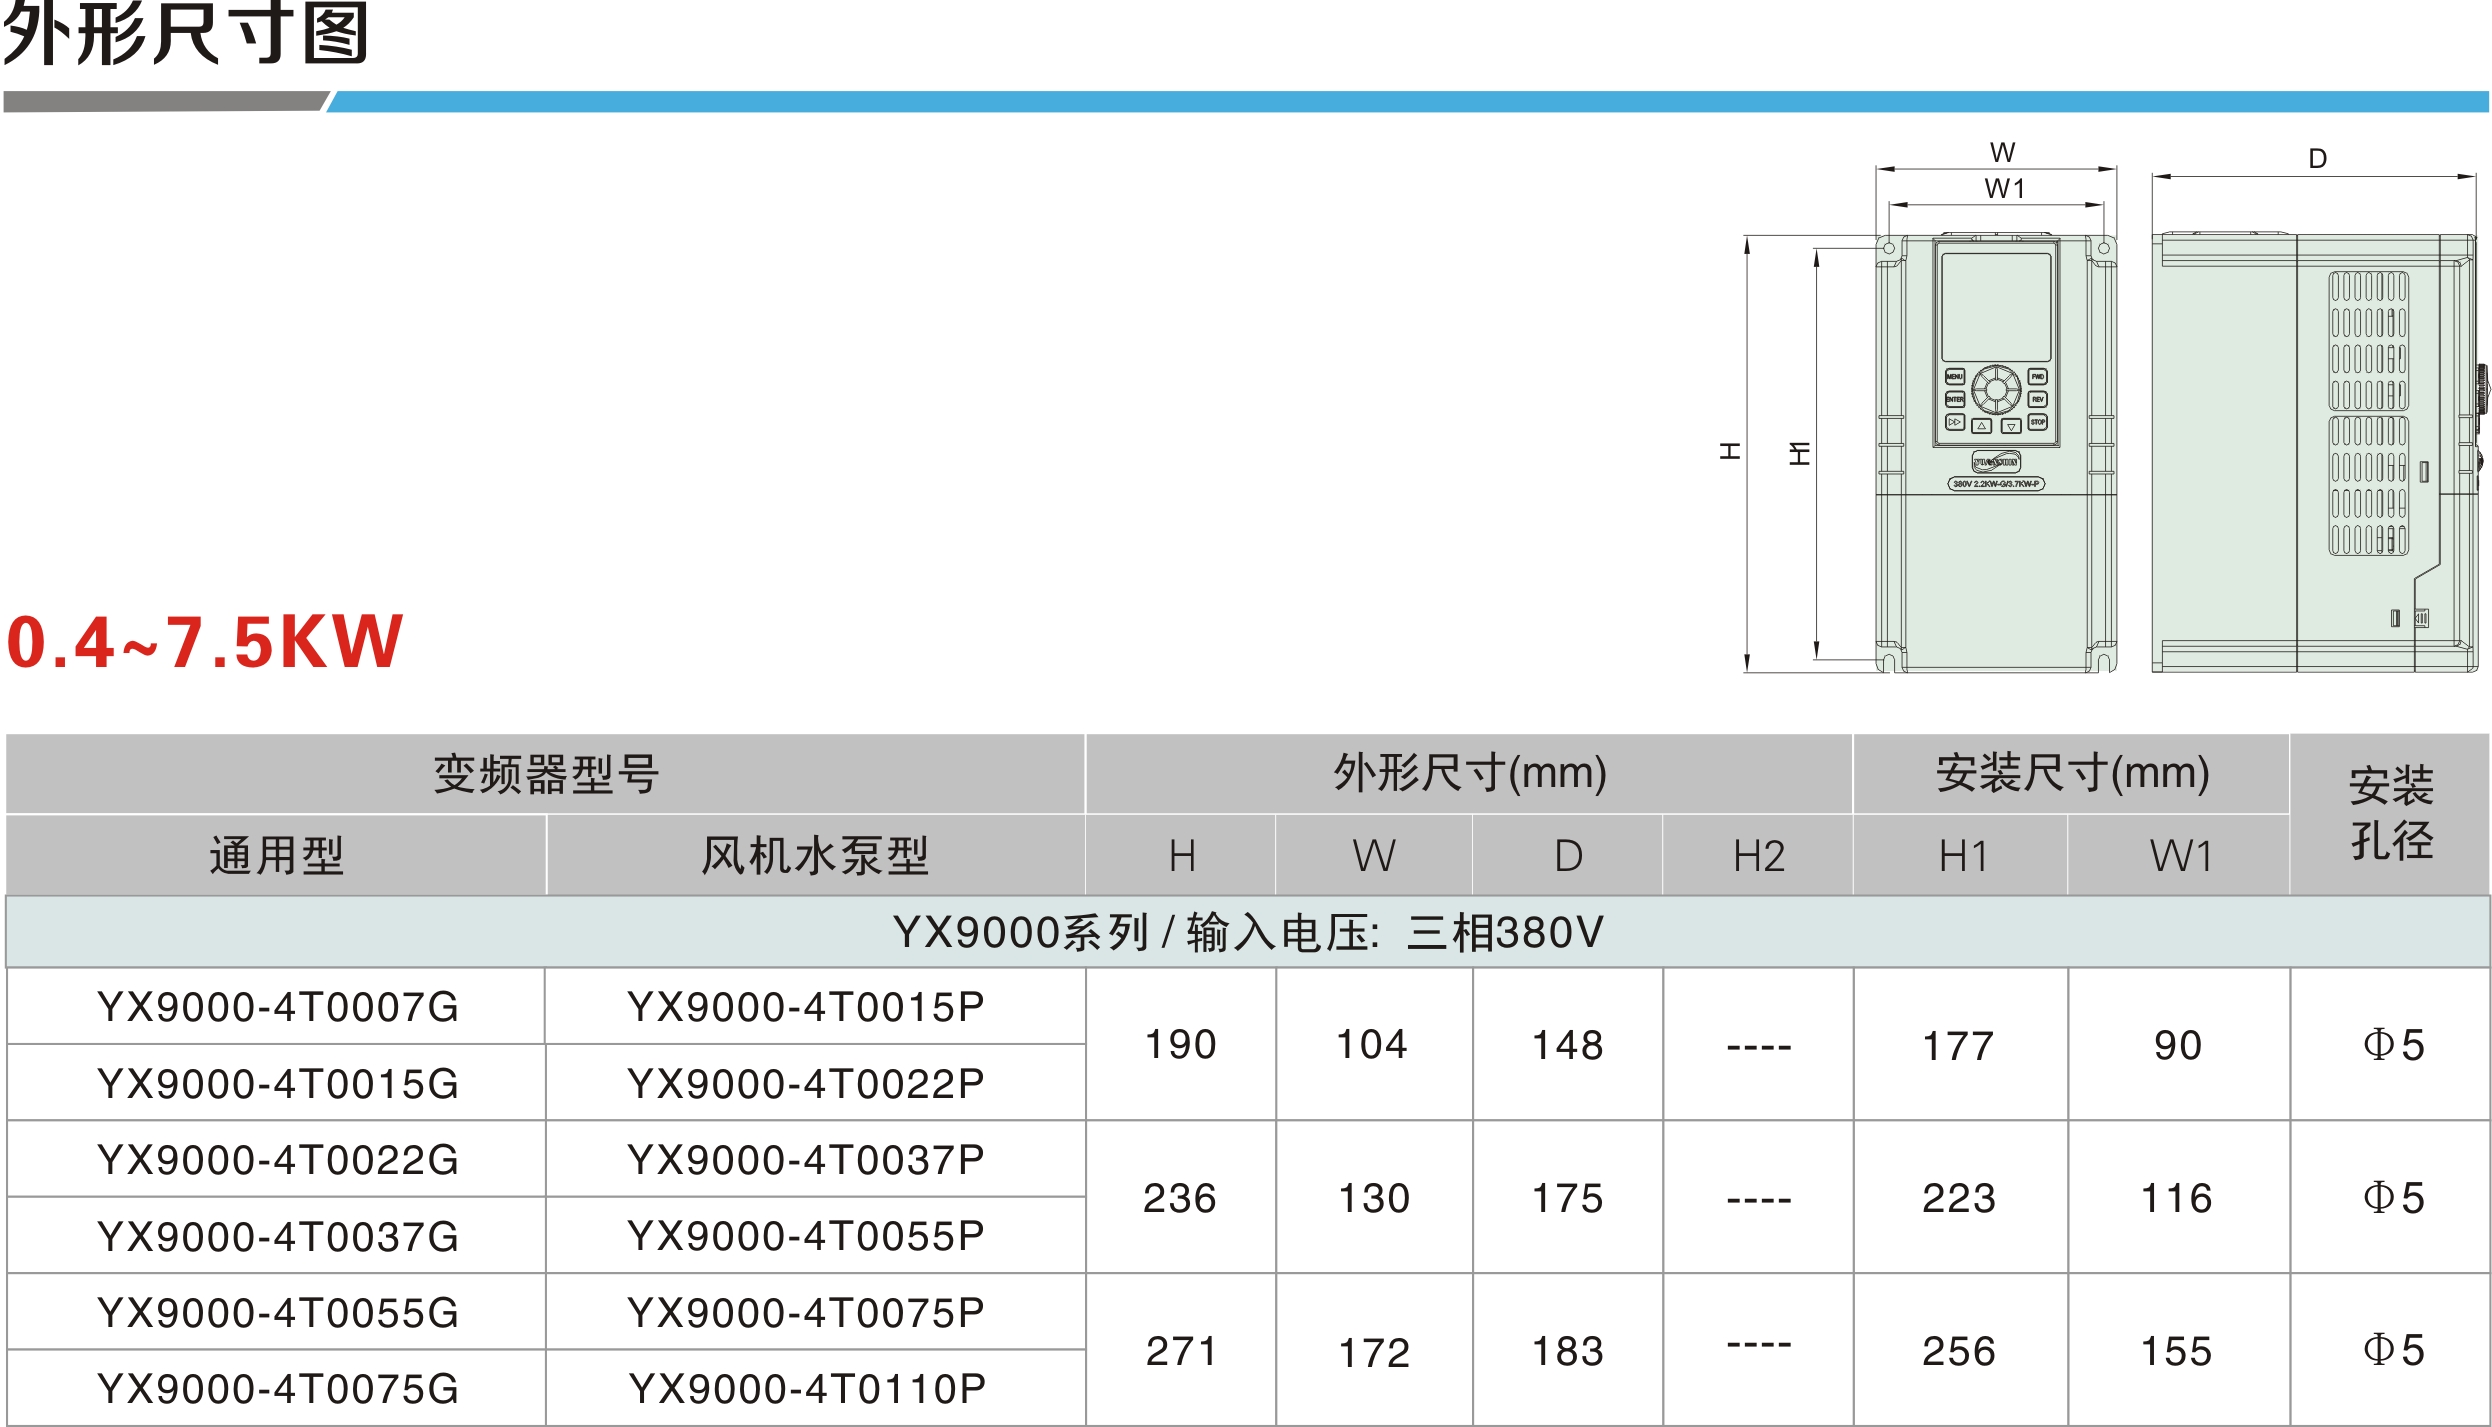2492x1427 pixels.
Task: Click the up-arrow key on keypad
Action: pos(1982,426)
